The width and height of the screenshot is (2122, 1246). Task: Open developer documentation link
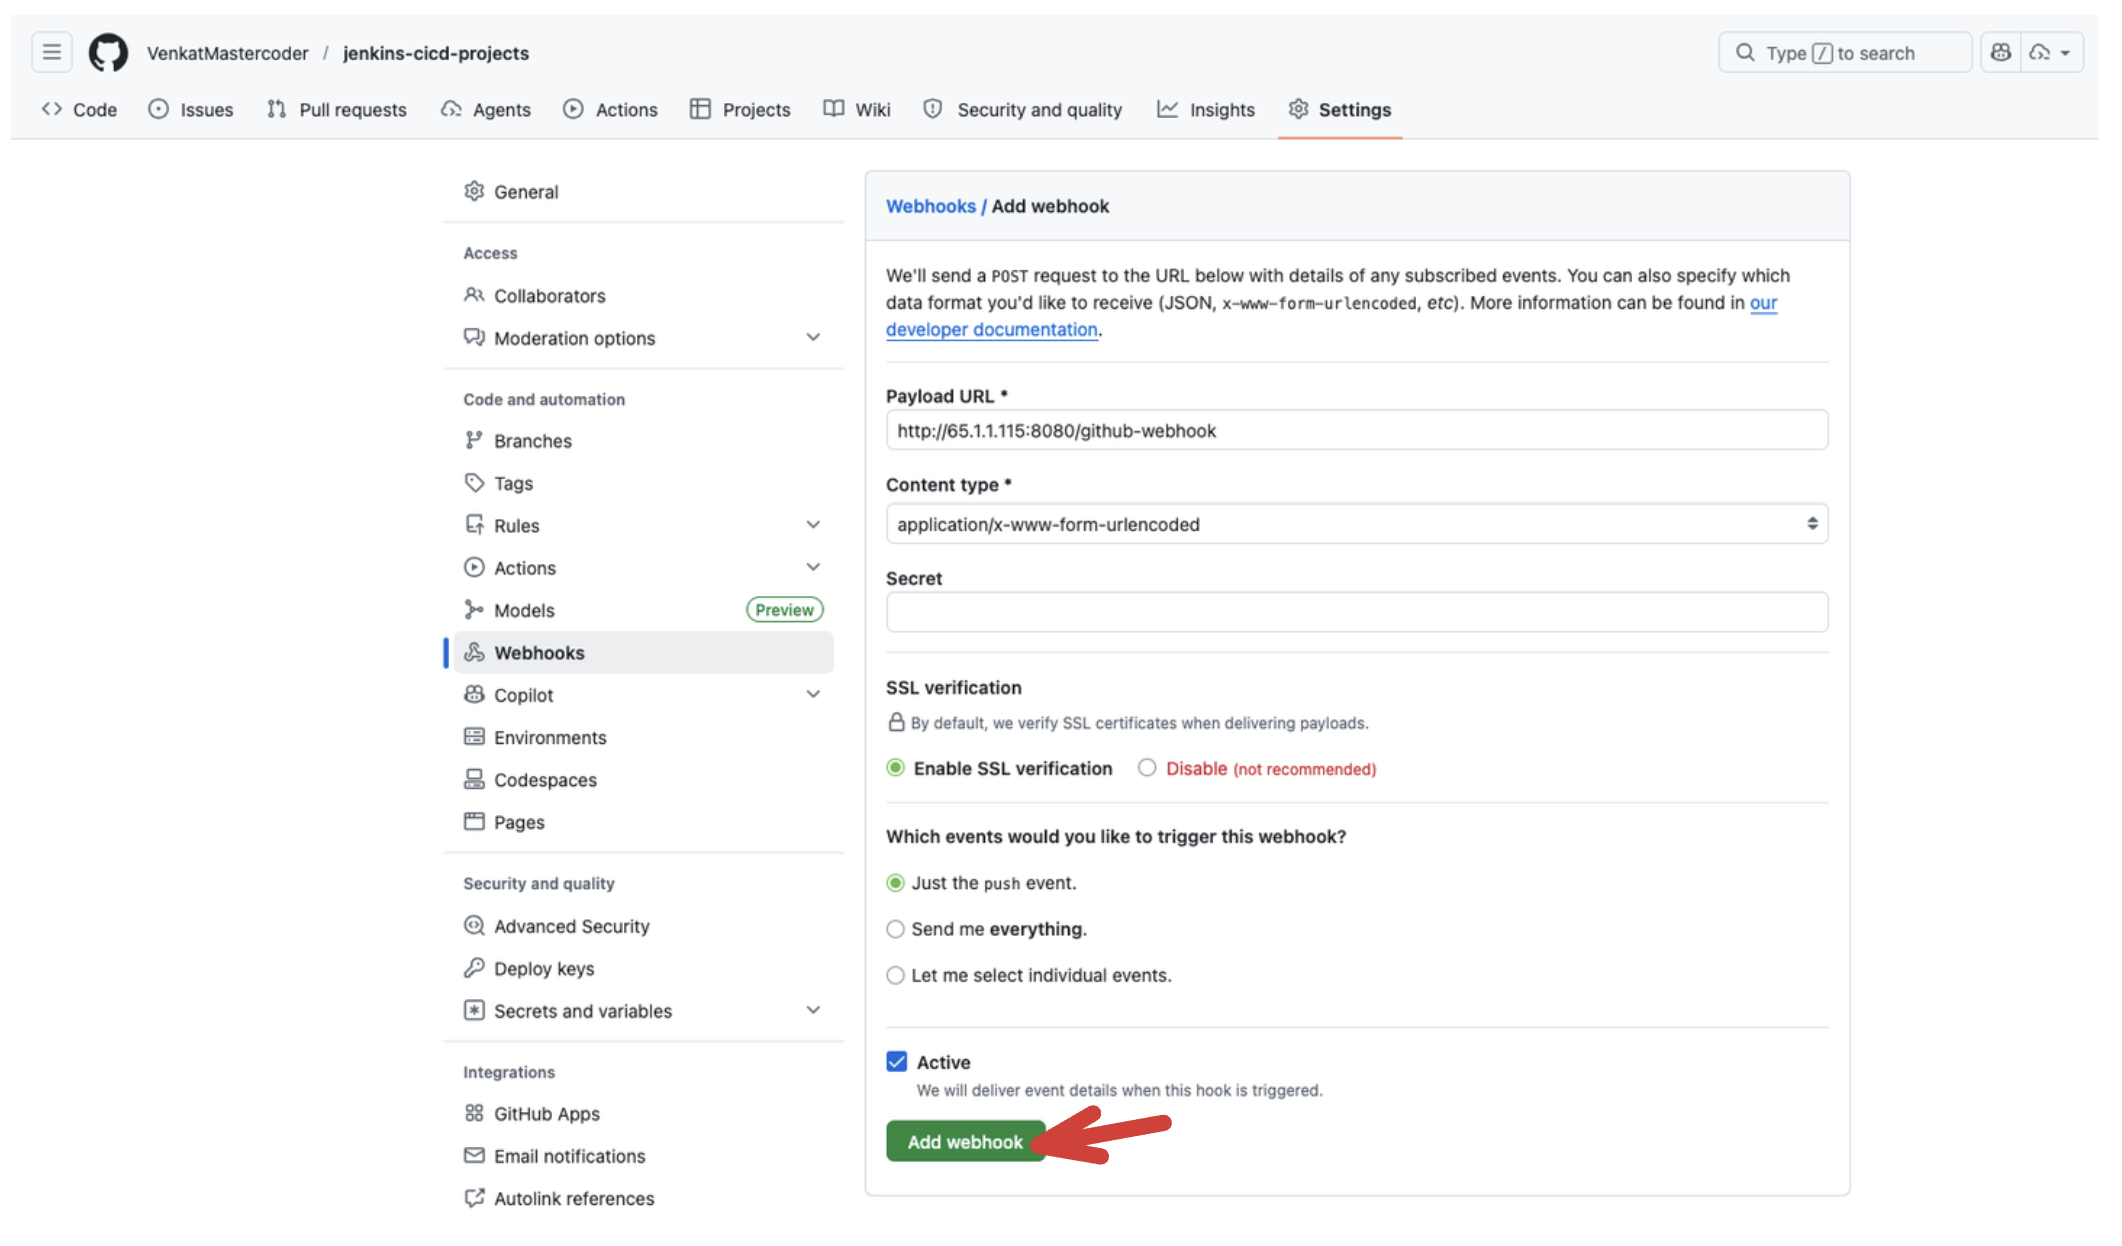(x=992, y=330)
